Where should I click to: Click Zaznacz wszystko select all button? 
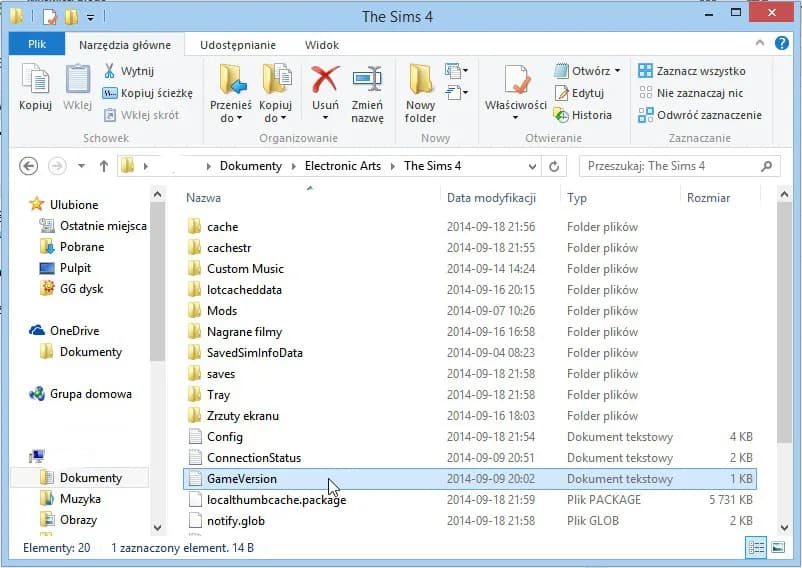[x=700, y=71]
